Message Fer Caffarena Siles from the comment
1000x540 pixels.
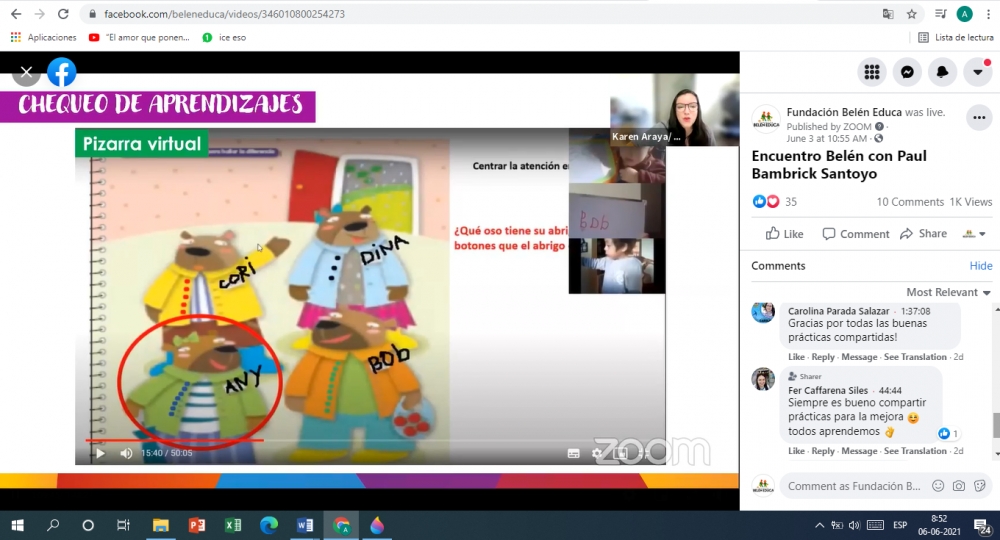pos(859,451)
